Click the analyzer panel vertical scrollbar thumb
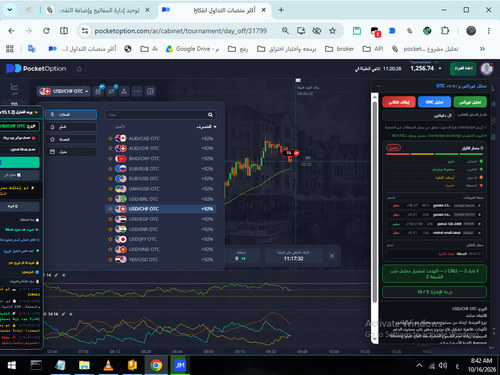 (x=375, y=202)
